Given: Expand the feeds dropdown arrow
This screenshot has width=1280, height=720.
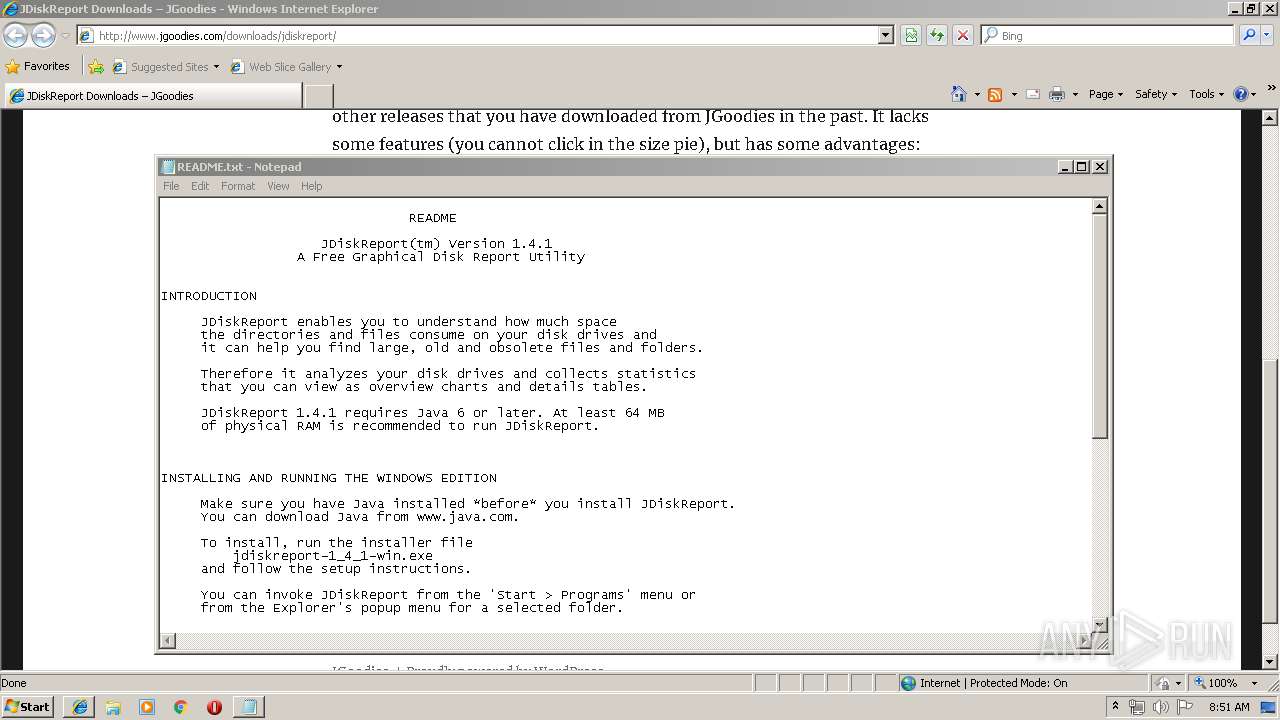Looking at the screenshot, I should click(x=1013, y=94).
